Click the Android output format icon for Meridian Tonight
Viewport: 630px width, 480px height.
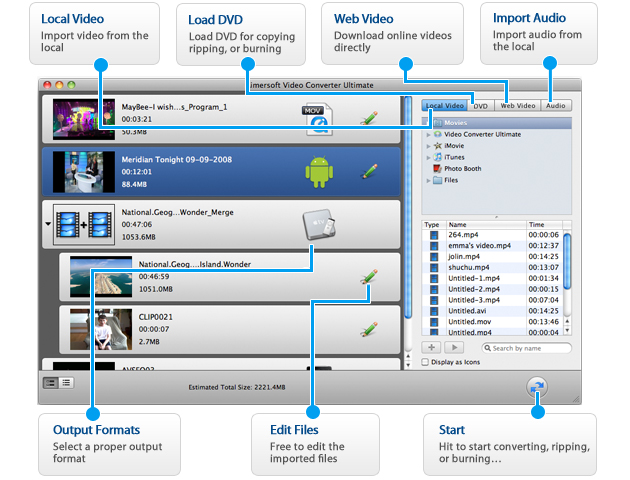pyautogui.click(x=319, y=172)
